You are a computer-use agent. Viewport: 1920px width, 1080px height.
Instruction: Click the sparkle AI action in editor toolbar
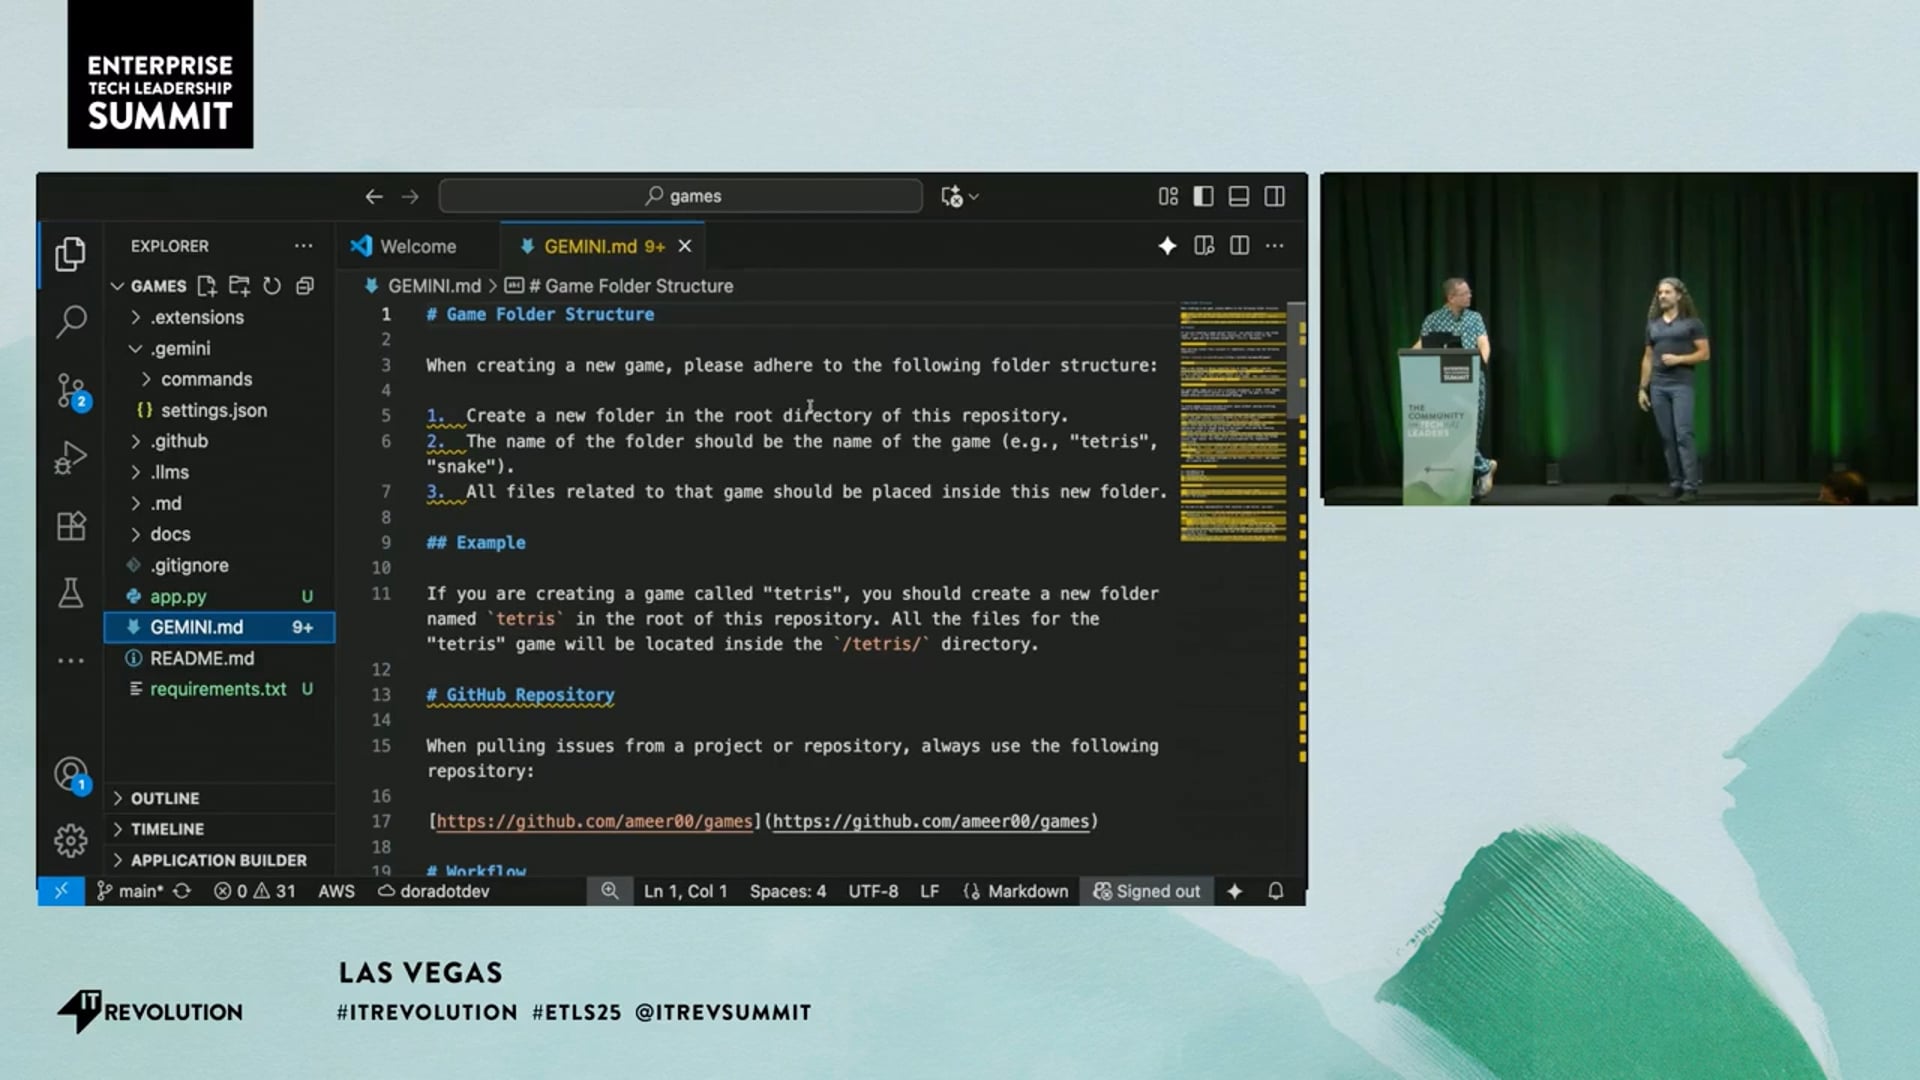pyautogui.click(x=1167, y=246)
